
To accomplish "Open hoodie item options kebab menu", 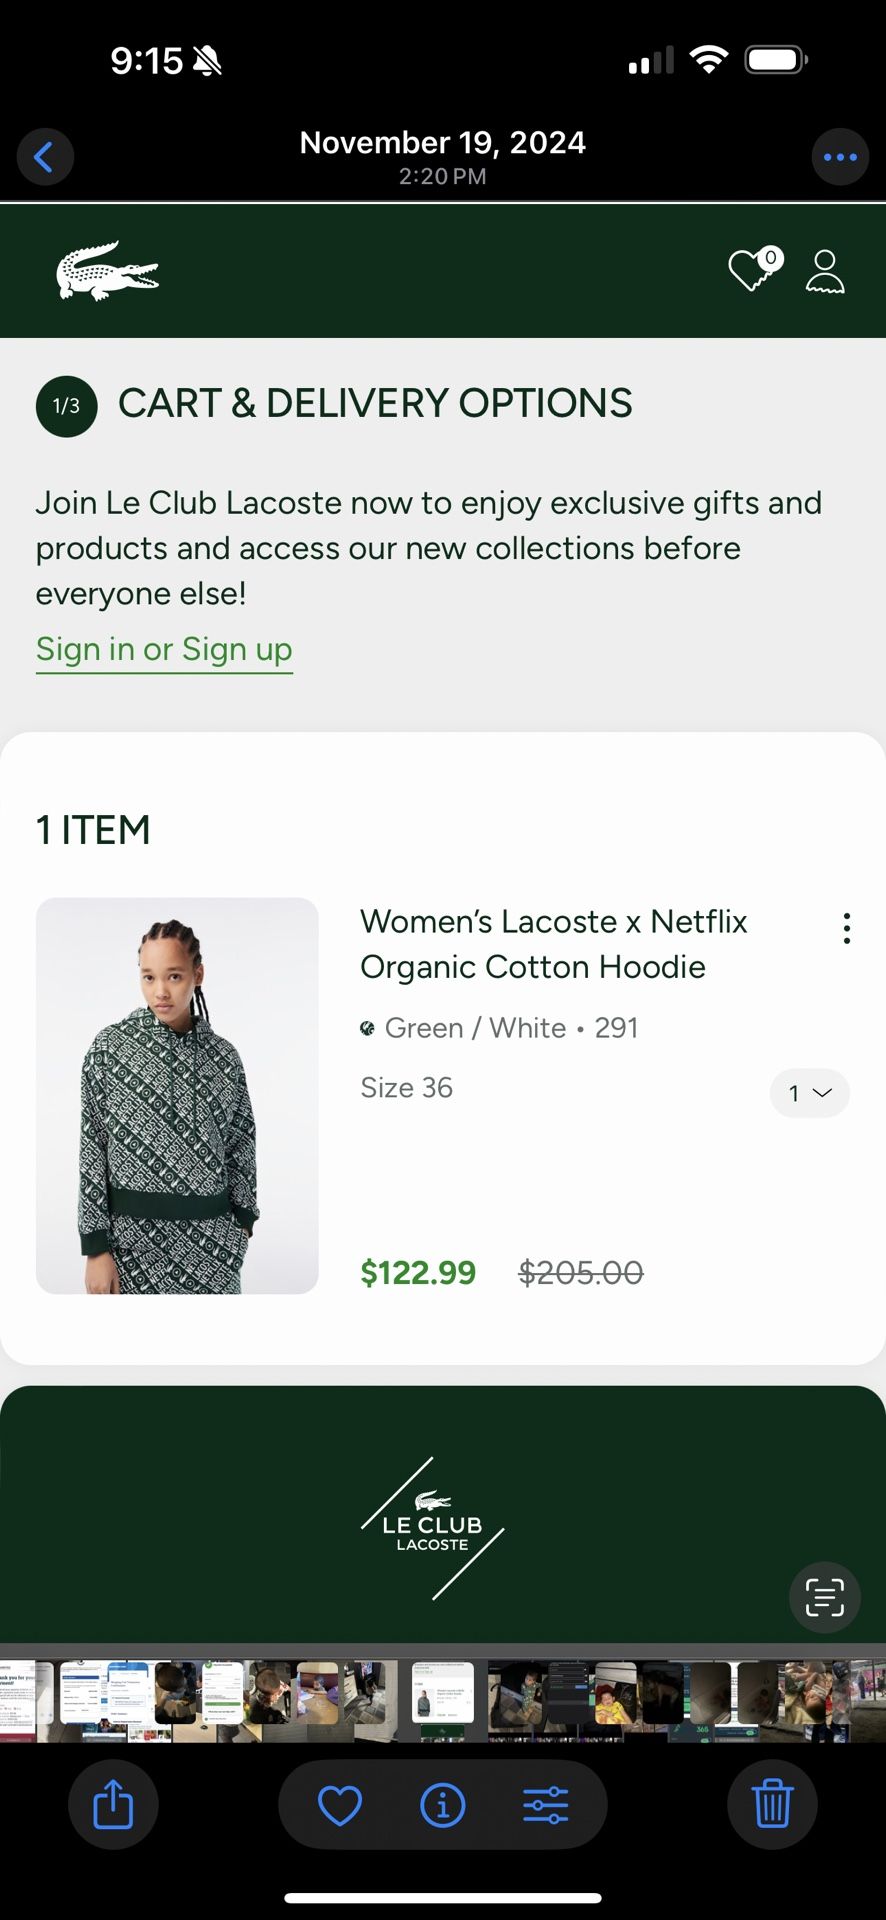I will (x=847, y=928).
